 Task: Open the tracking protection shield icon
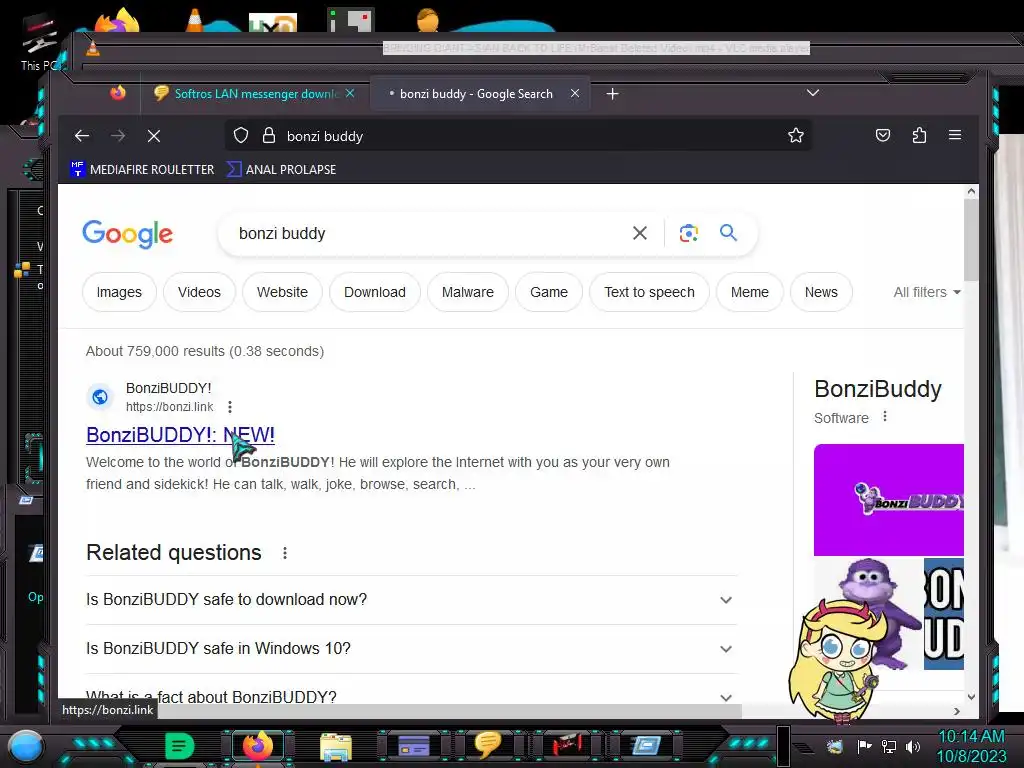point(241,135)
